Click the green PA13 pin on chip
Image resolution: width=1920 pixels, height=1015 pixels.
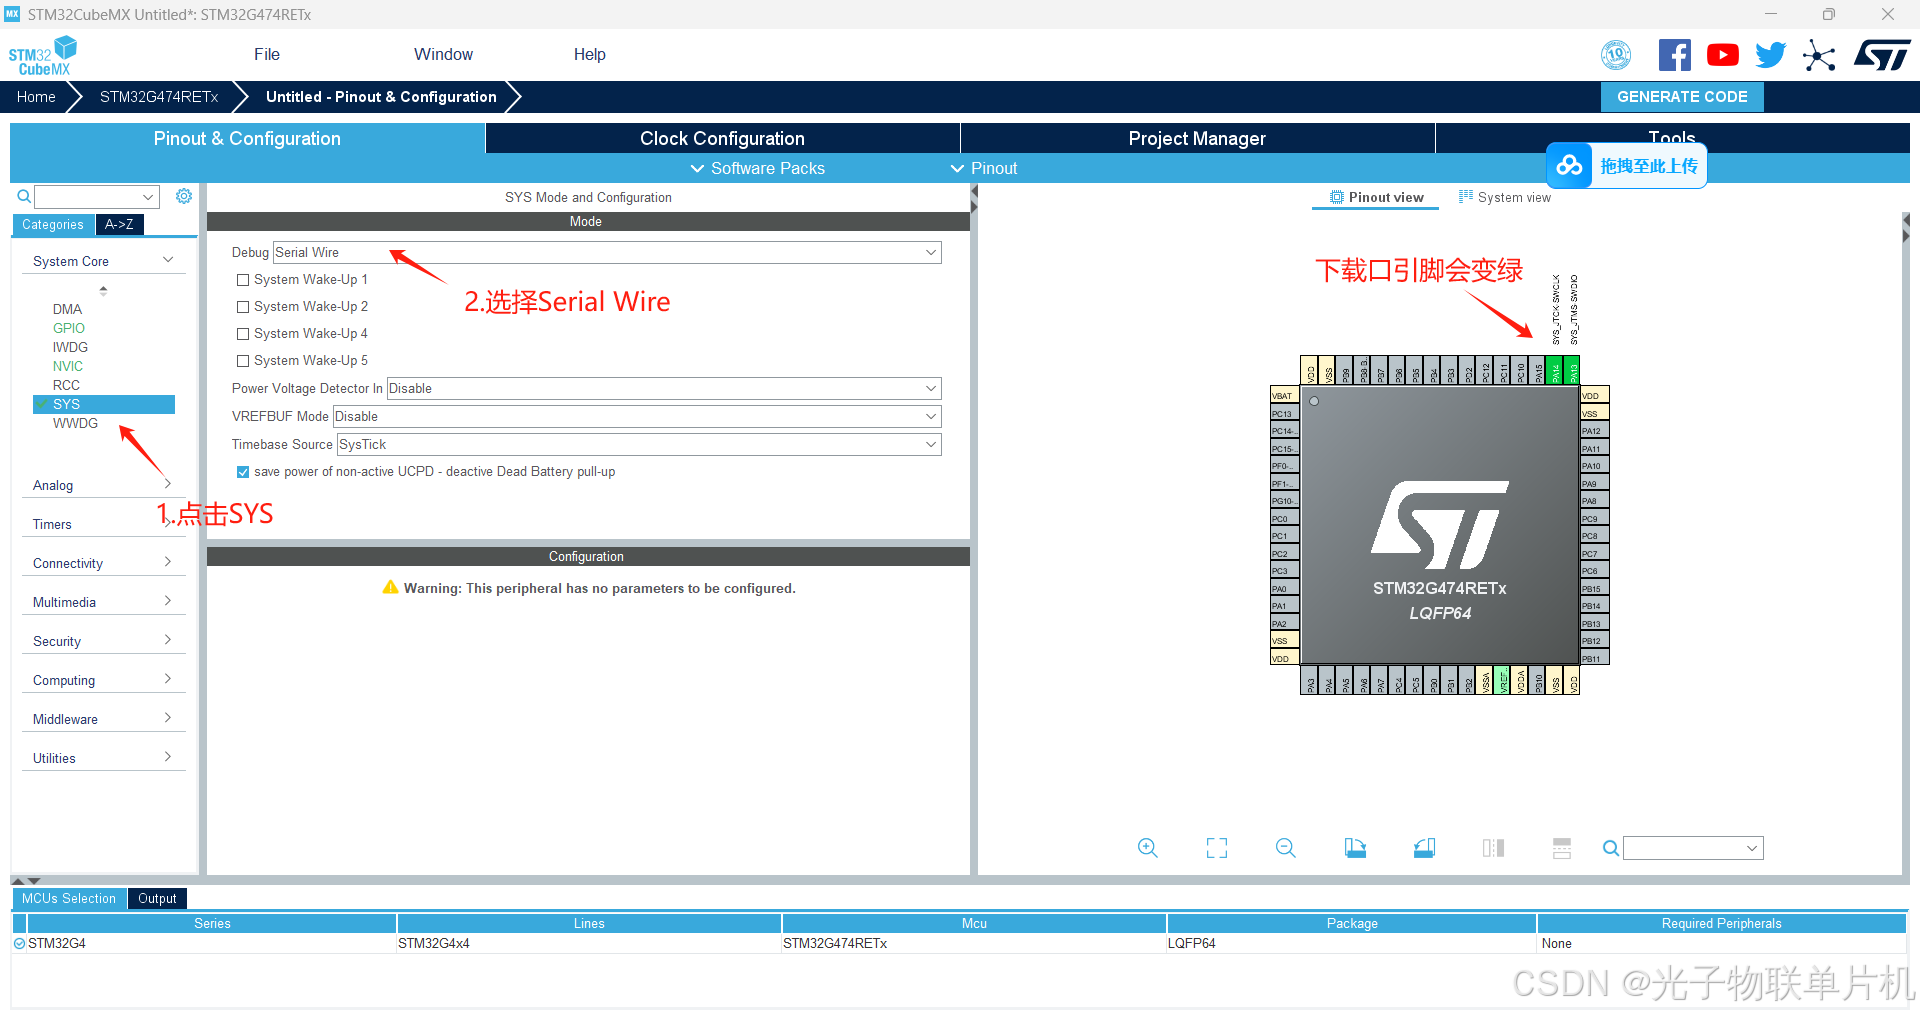tap(1572, 369)
